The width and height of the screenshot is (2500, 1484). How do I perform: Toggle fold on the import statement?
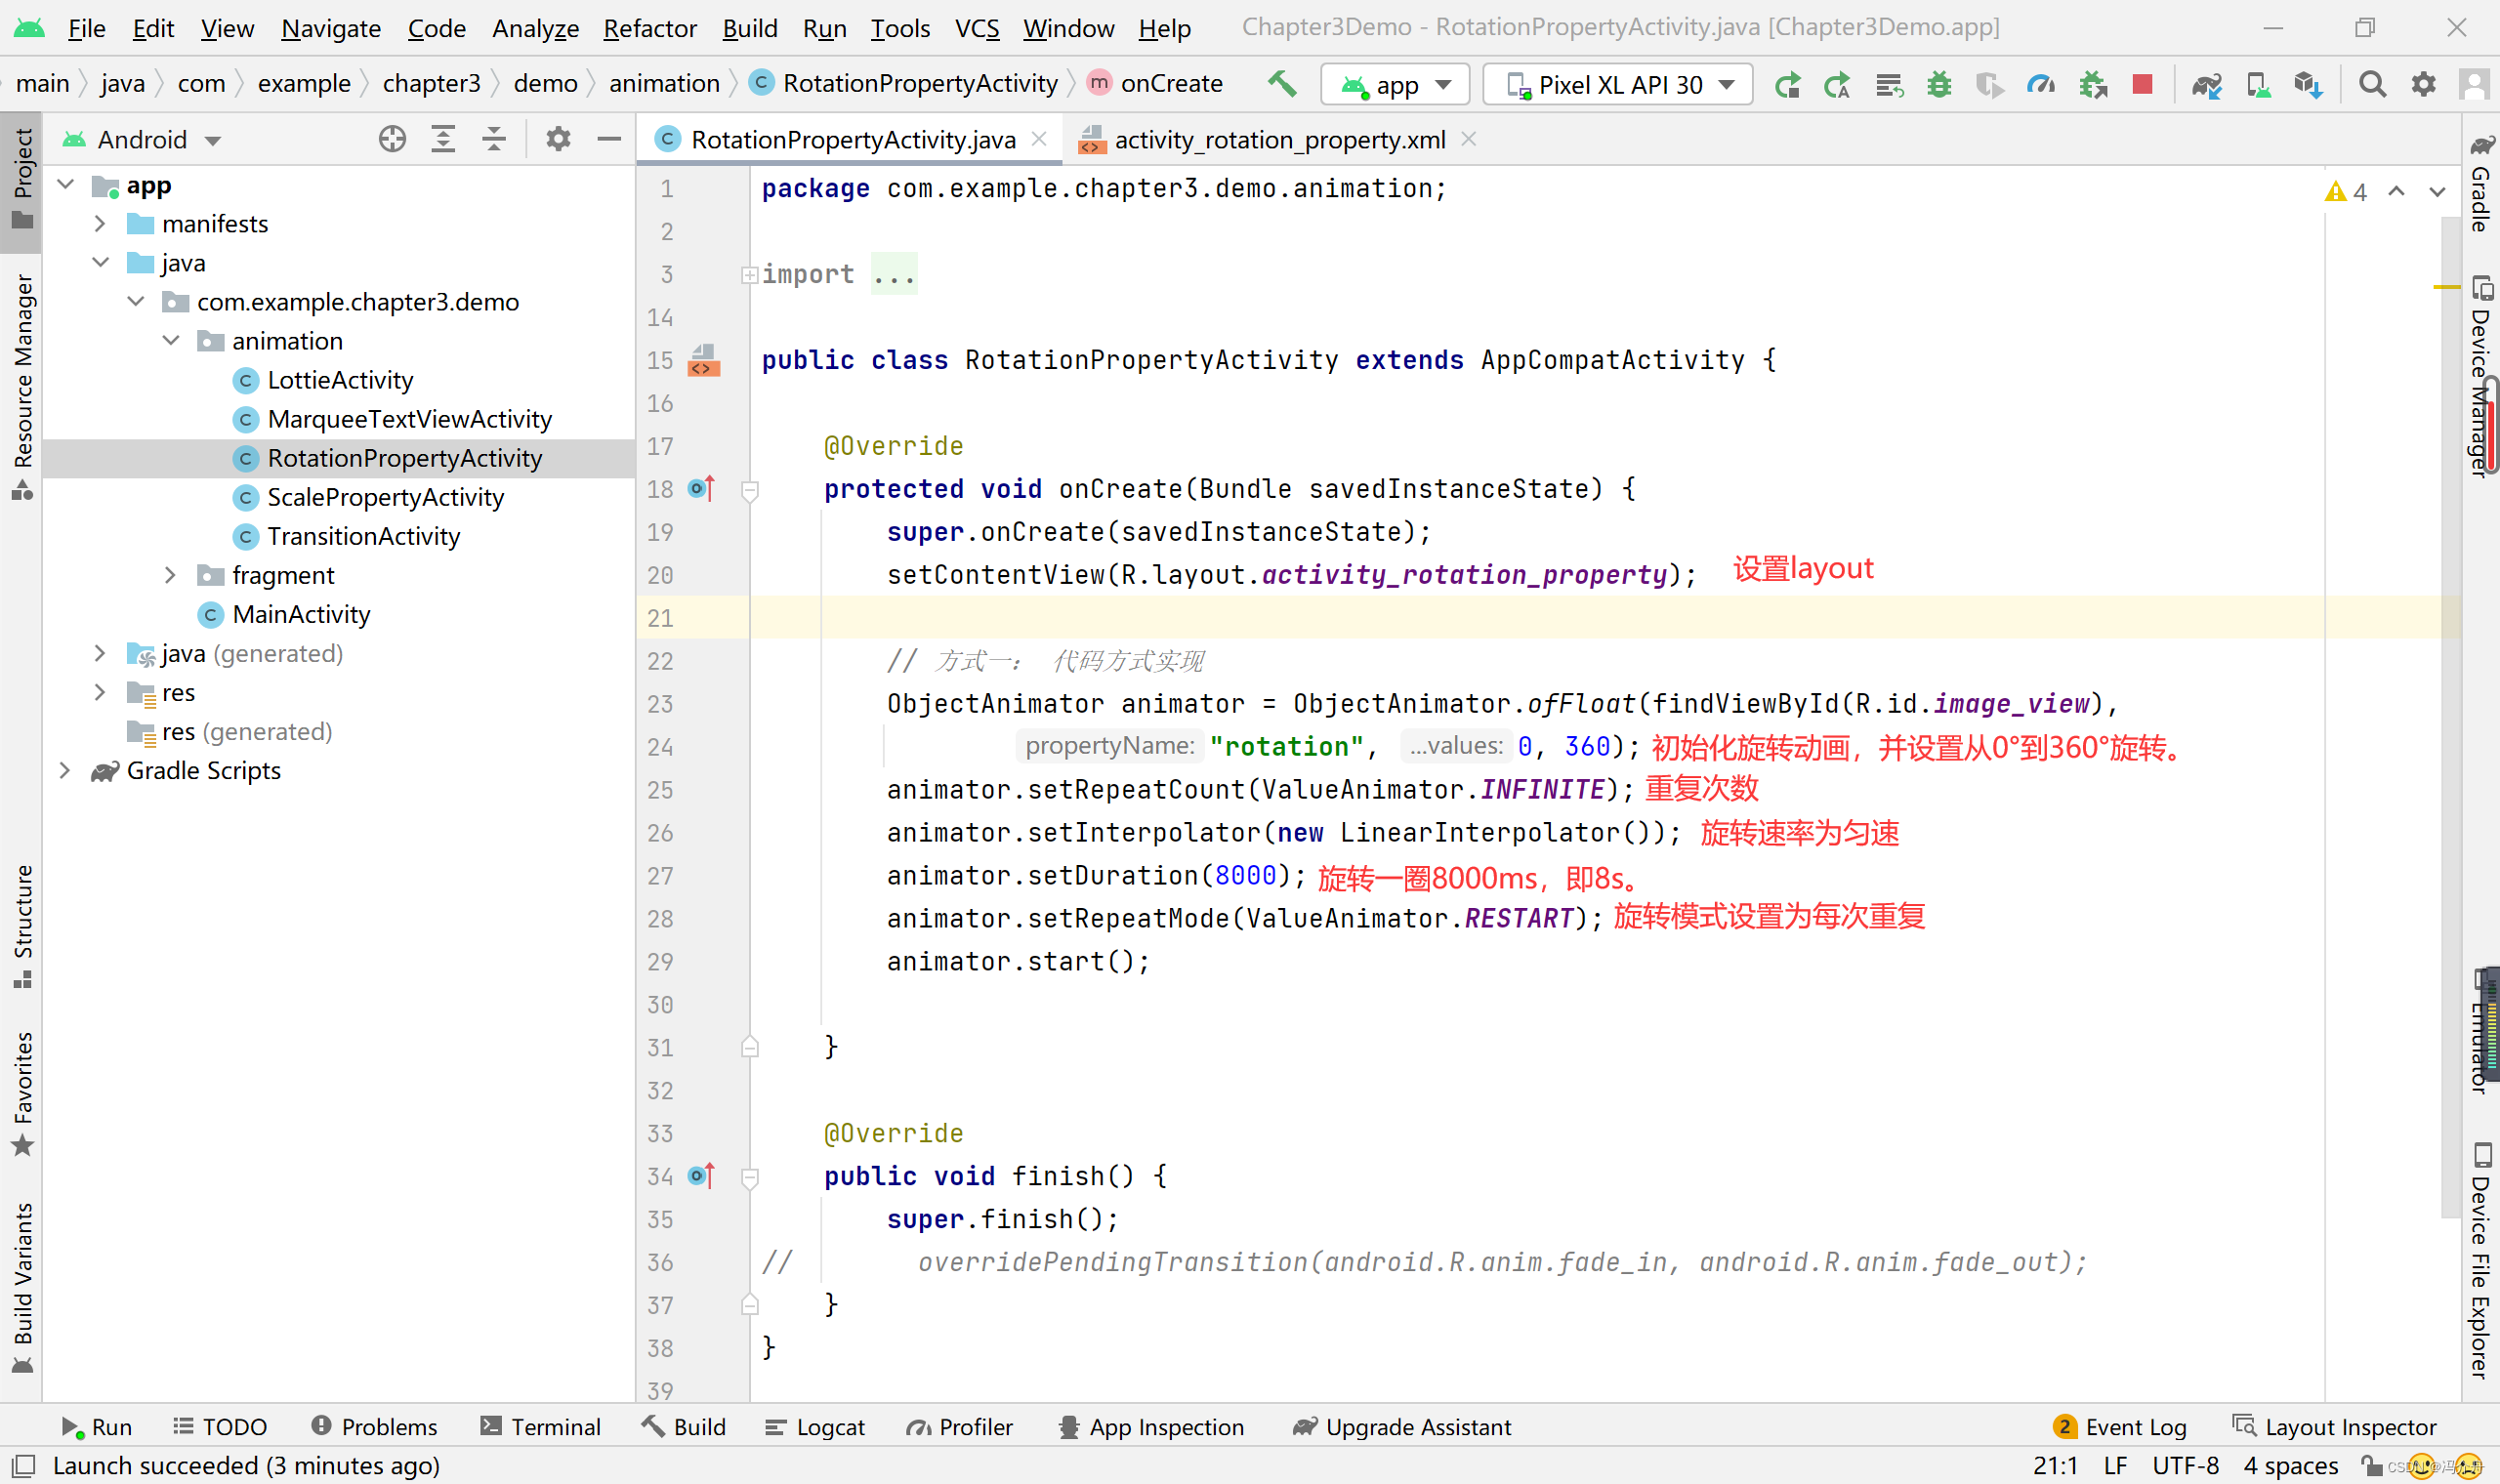pos(749,274)
